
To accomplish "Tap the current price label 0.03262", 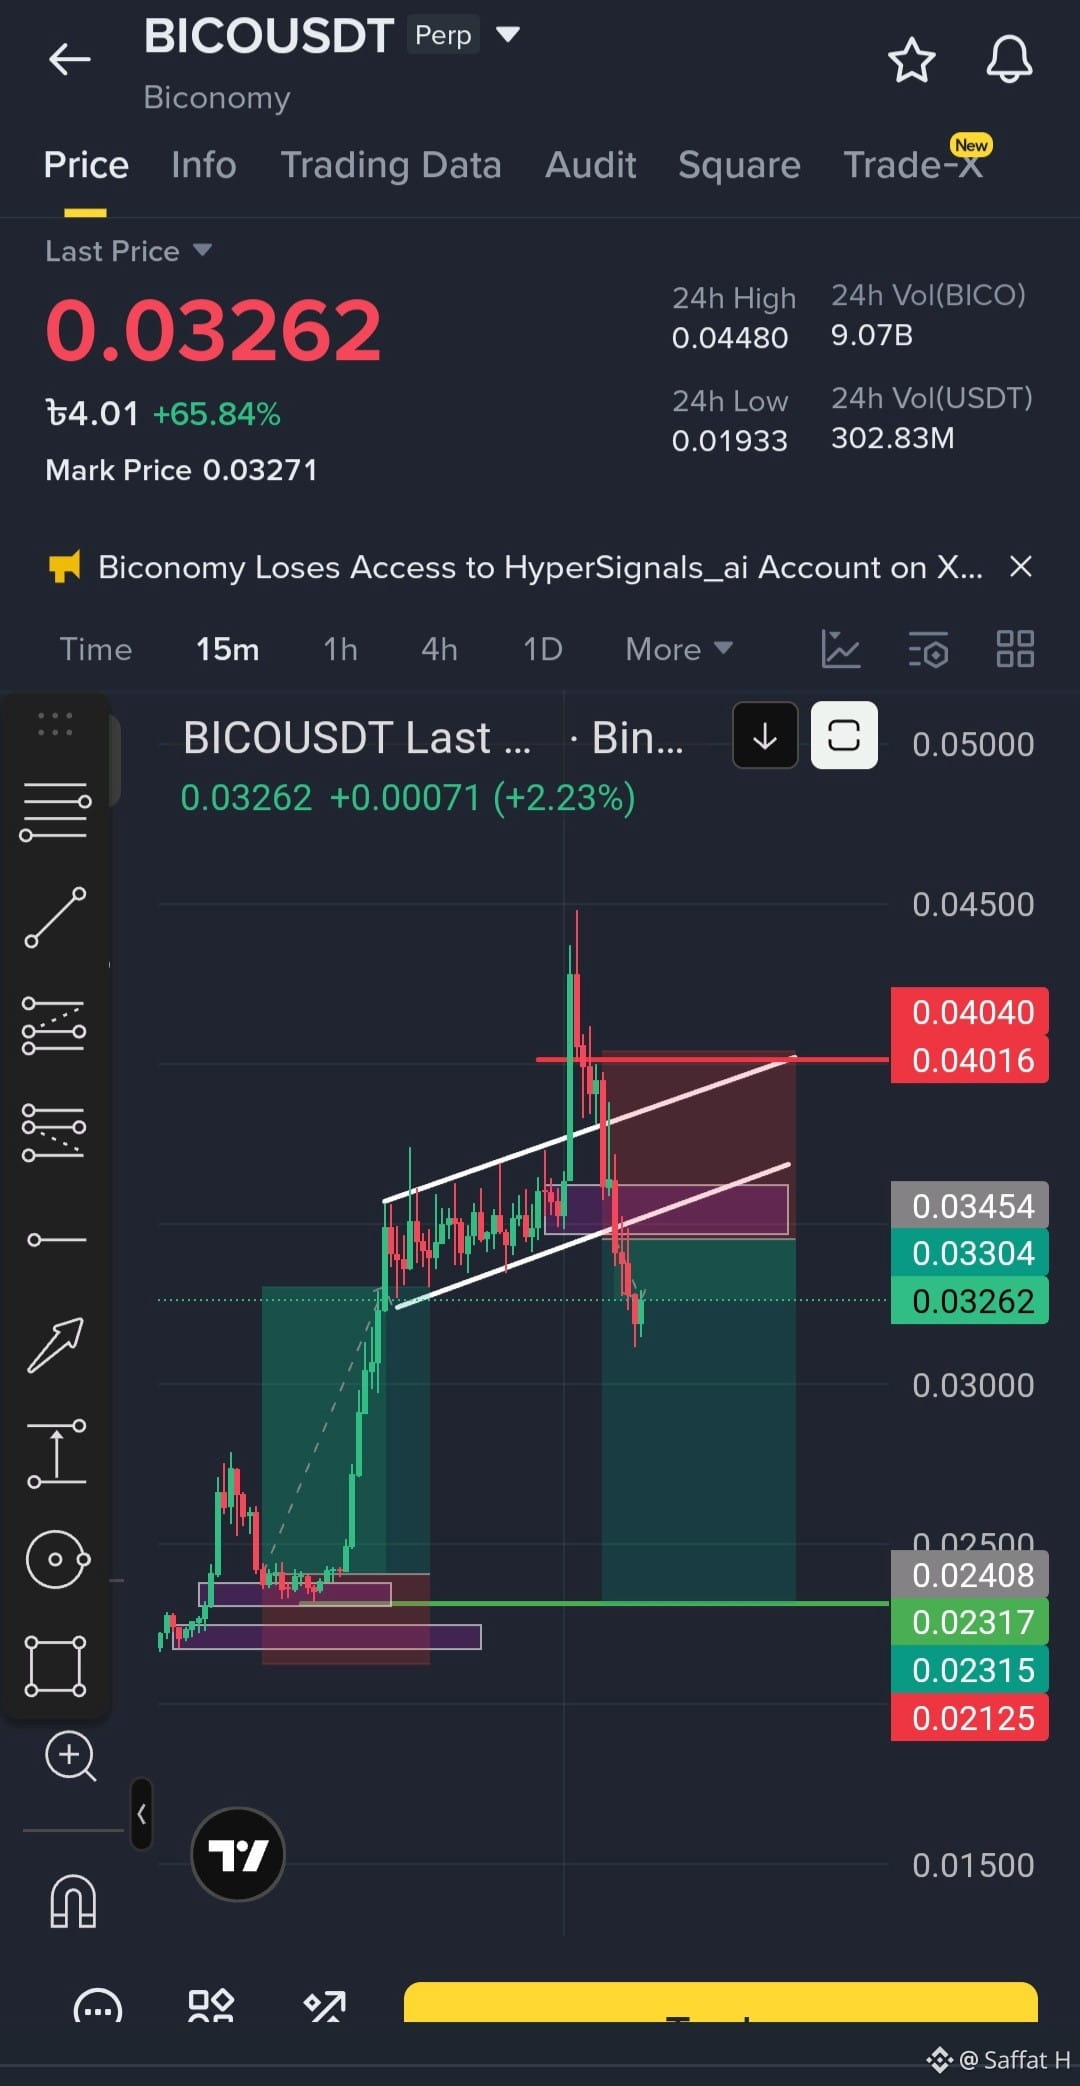I will 970,1300.
